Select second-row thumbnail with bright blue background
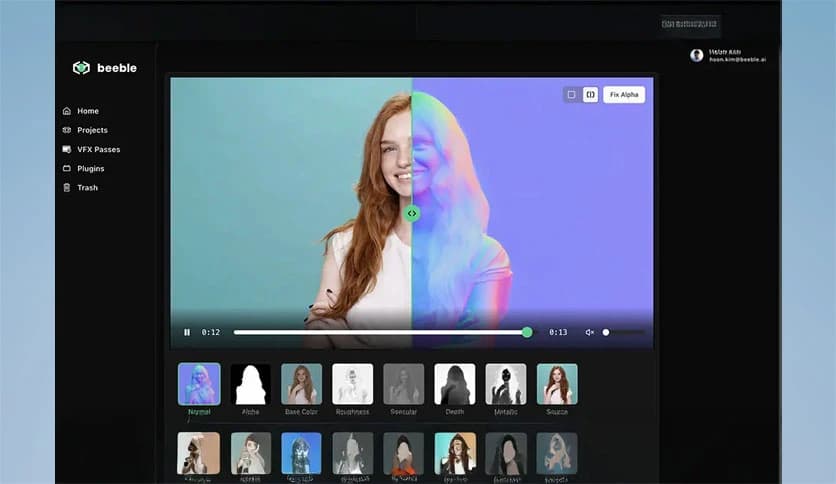This screenshot has height=484, width=836. click(x=301, y=453)
